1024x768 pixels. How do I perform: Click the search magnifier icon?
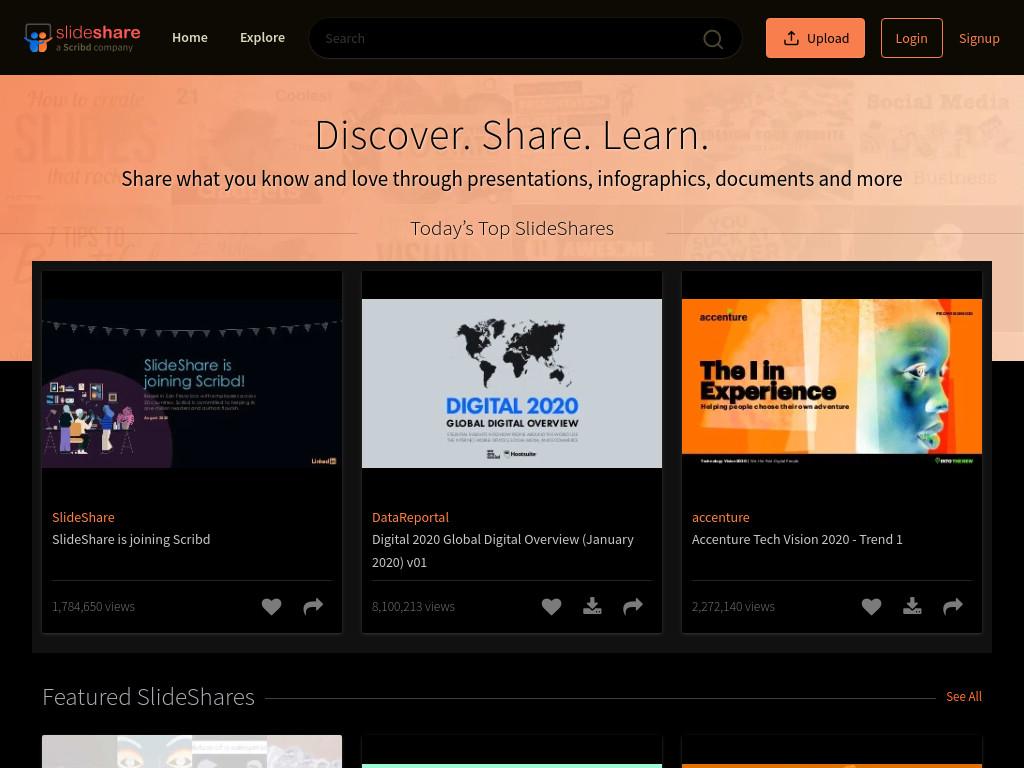712,39
